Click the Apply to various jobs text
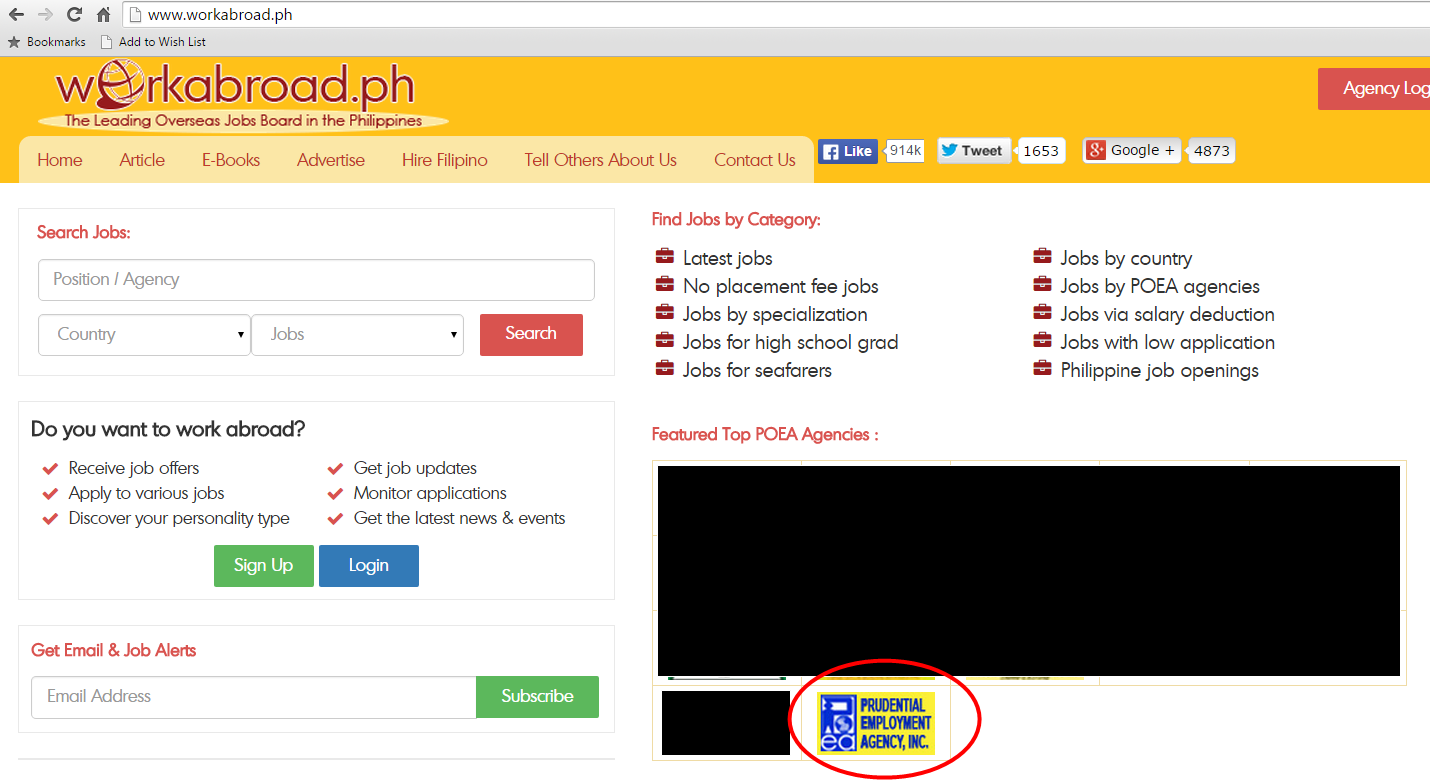 (146, 494)
